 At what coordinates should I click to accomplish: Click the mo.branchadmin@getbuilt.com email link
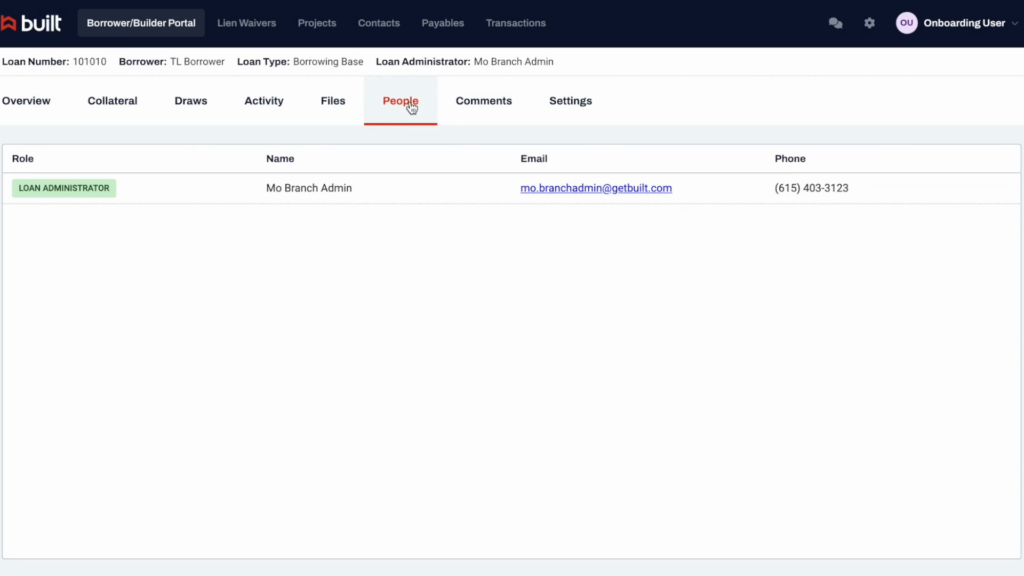(596, 188)
